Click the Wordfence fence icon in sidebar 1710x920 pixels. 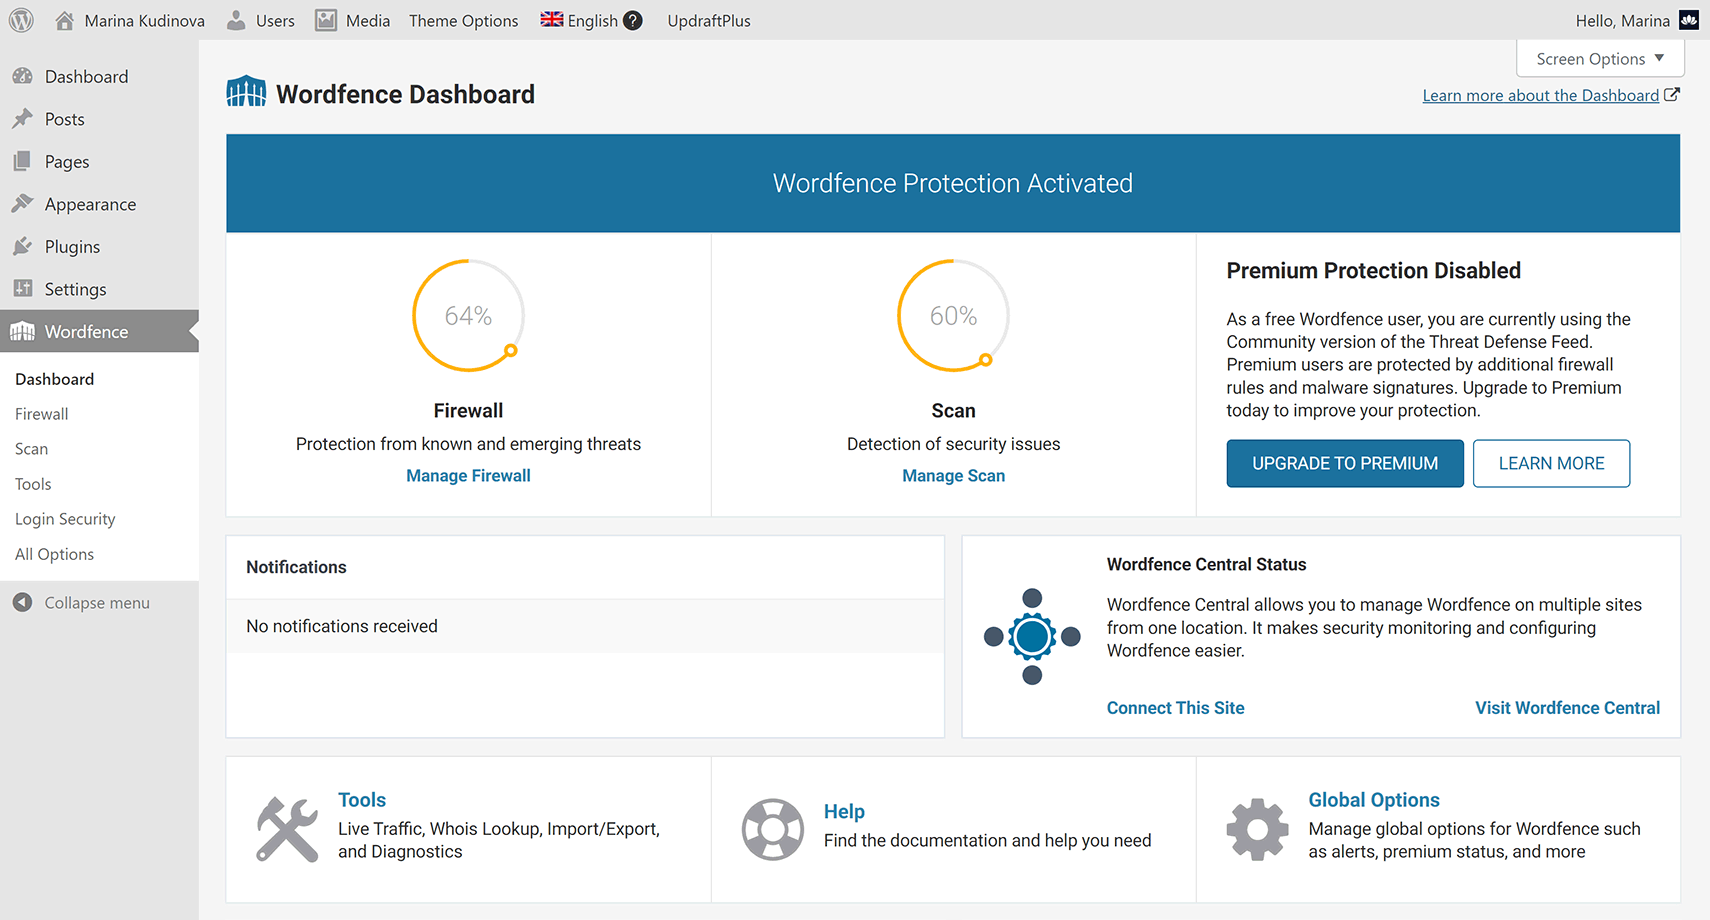[x=23, y=331]
